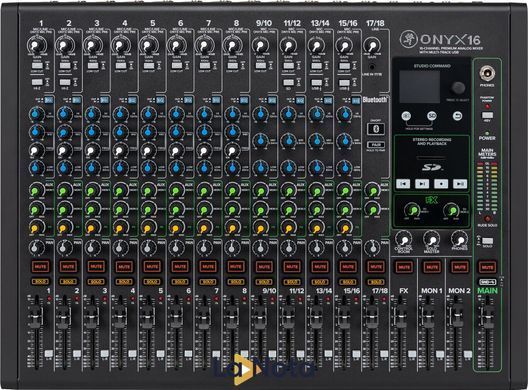Click the SD card slot logo
This screenshot has width=528, height=390.
[x=433, y=167]
